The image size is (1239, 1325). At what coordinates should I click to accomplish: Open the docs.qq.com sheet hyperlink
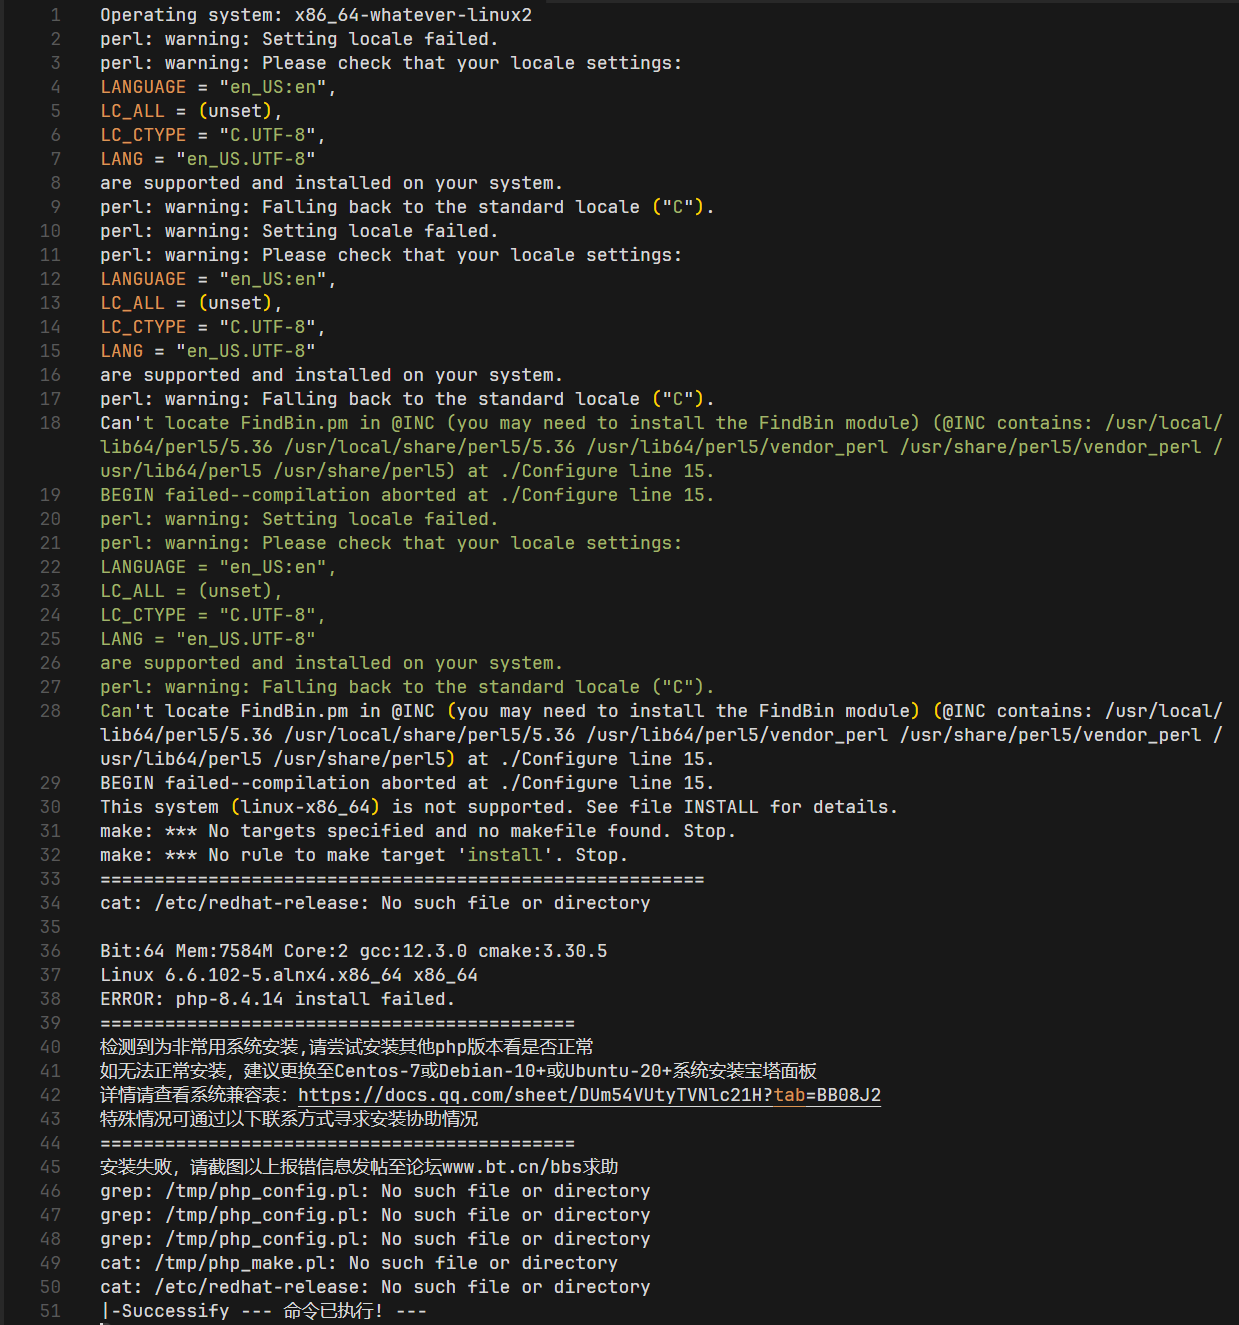(589, 1095)
